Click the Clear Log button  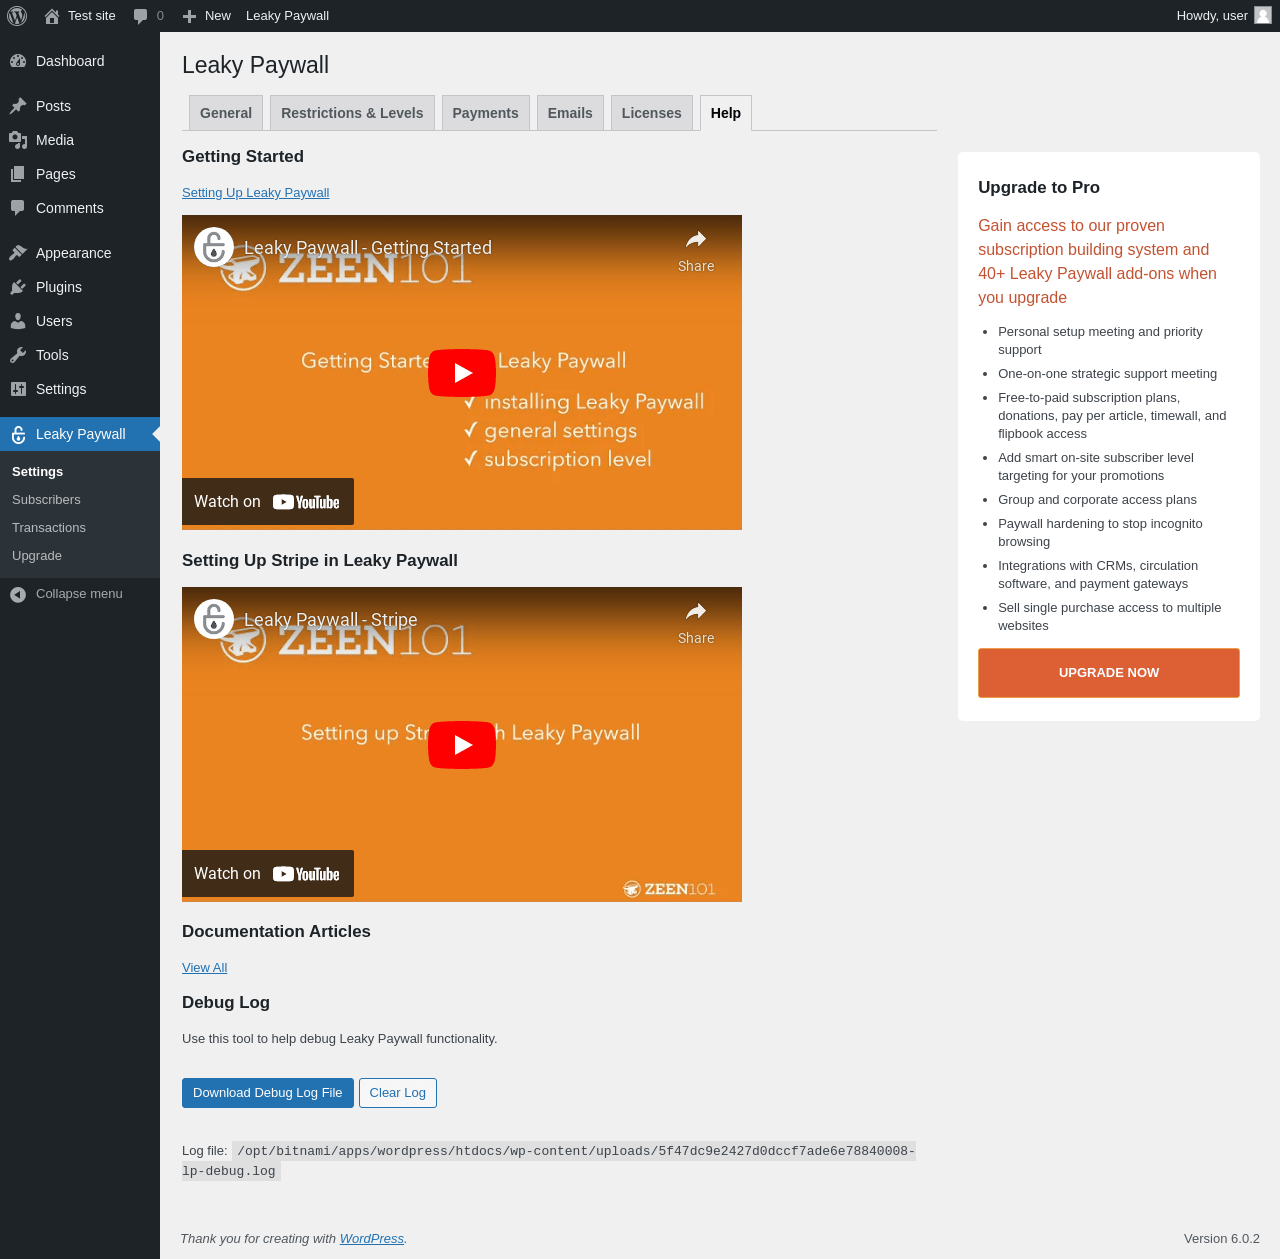[398, 1093]
